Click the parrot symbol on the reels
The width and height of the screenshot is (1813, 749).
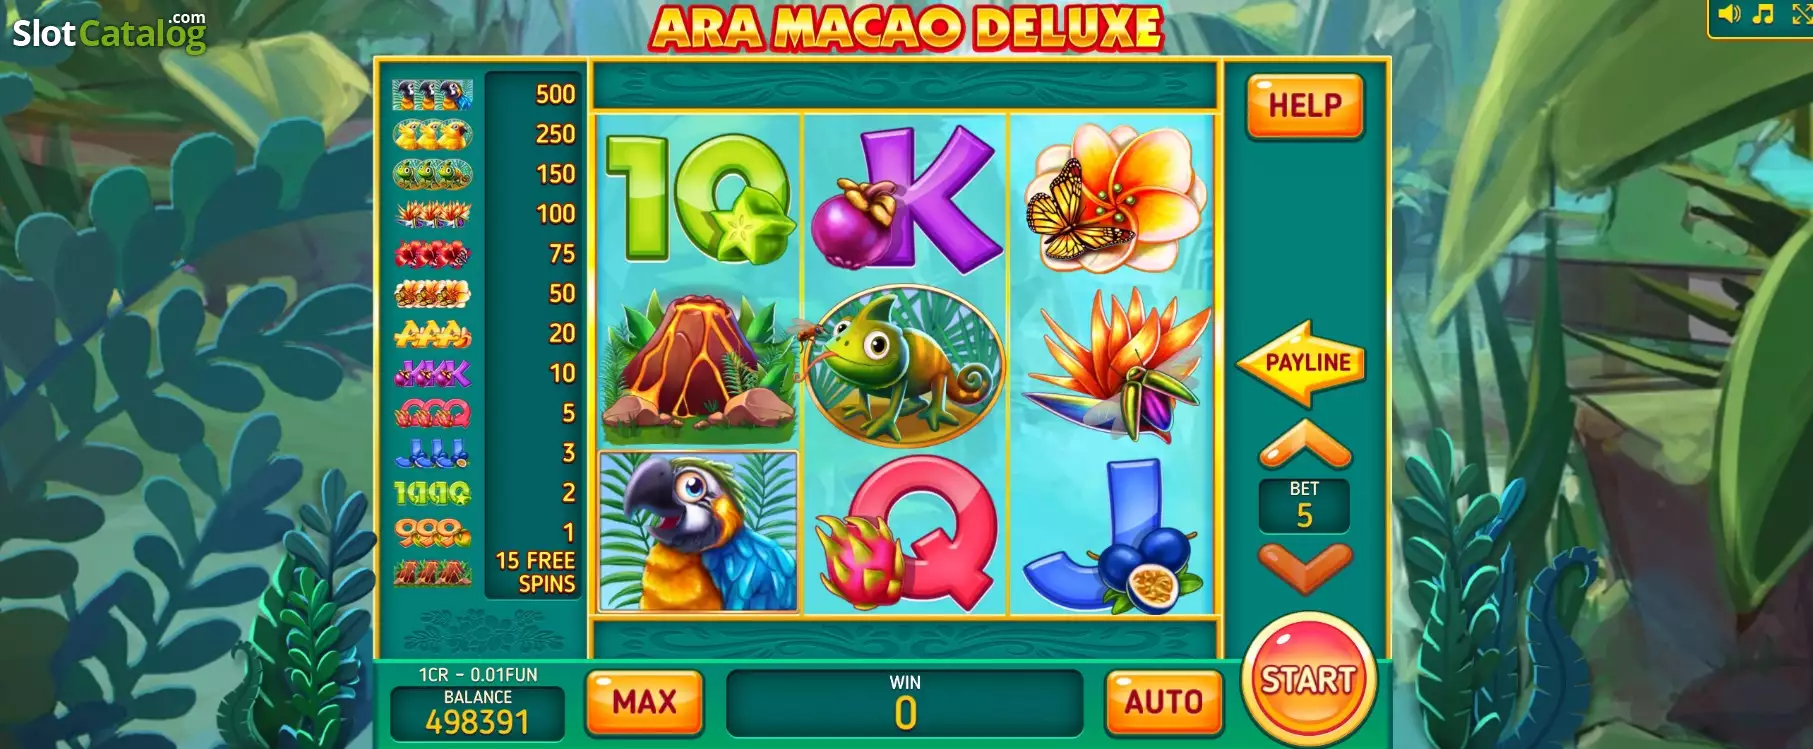[x=698, y=531]
